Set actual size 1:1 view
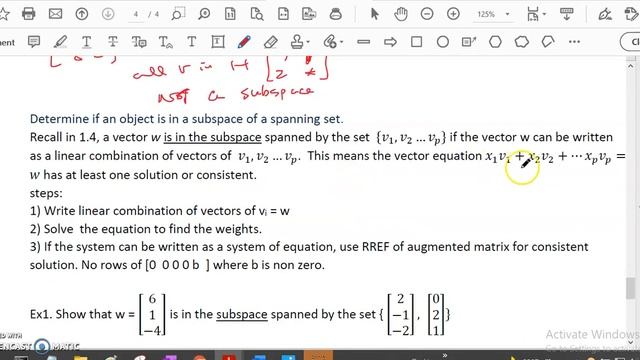Screen dimensions: 640x360 [x=230, y=14]
